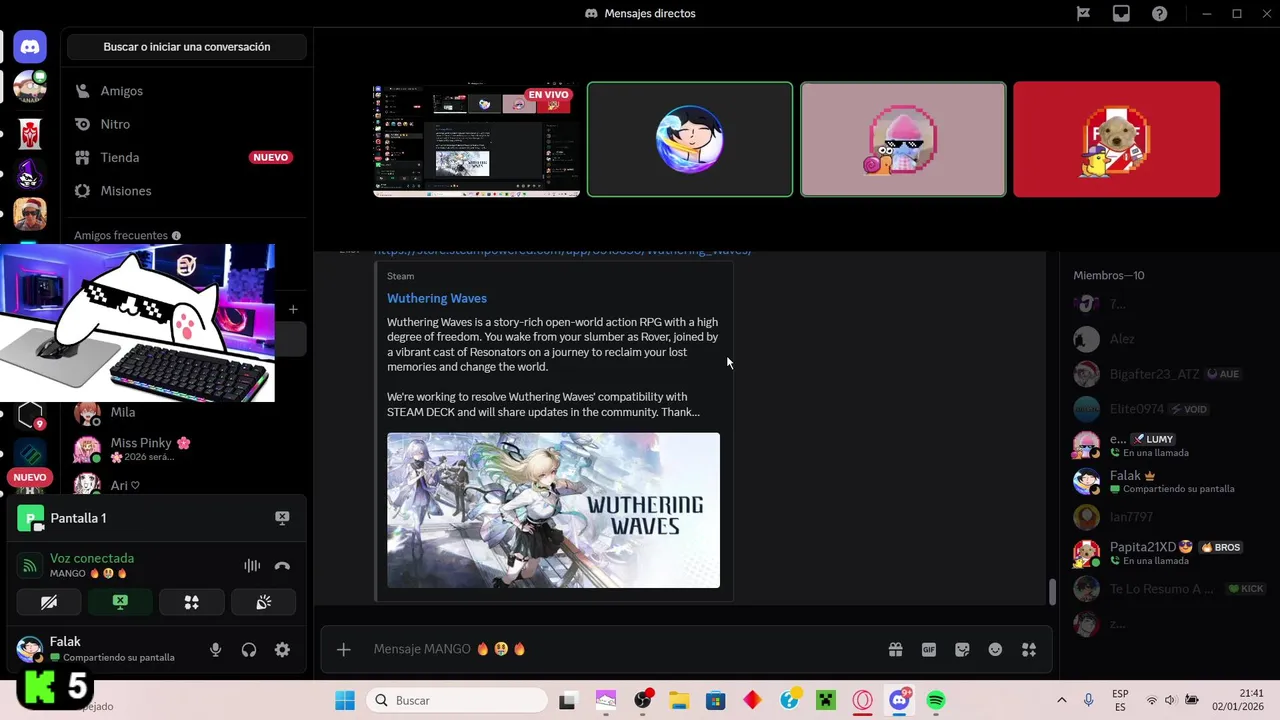Open activities button in voice panel
1280x720 pixels.
coord(192,602)
